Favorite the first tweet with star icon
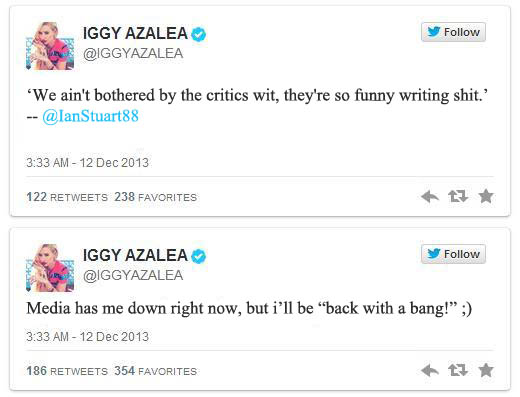The height and width of the screenshot is (397, 520). coord(486,196)
